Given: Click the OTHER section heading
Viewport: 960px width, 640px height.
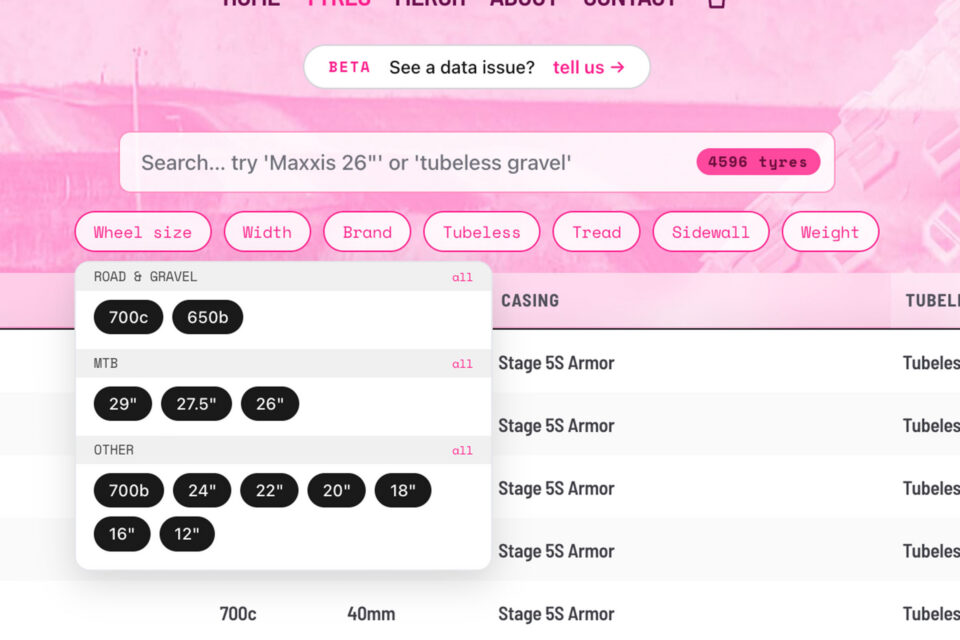Looking at the screenshot, I should coord(113,450).
